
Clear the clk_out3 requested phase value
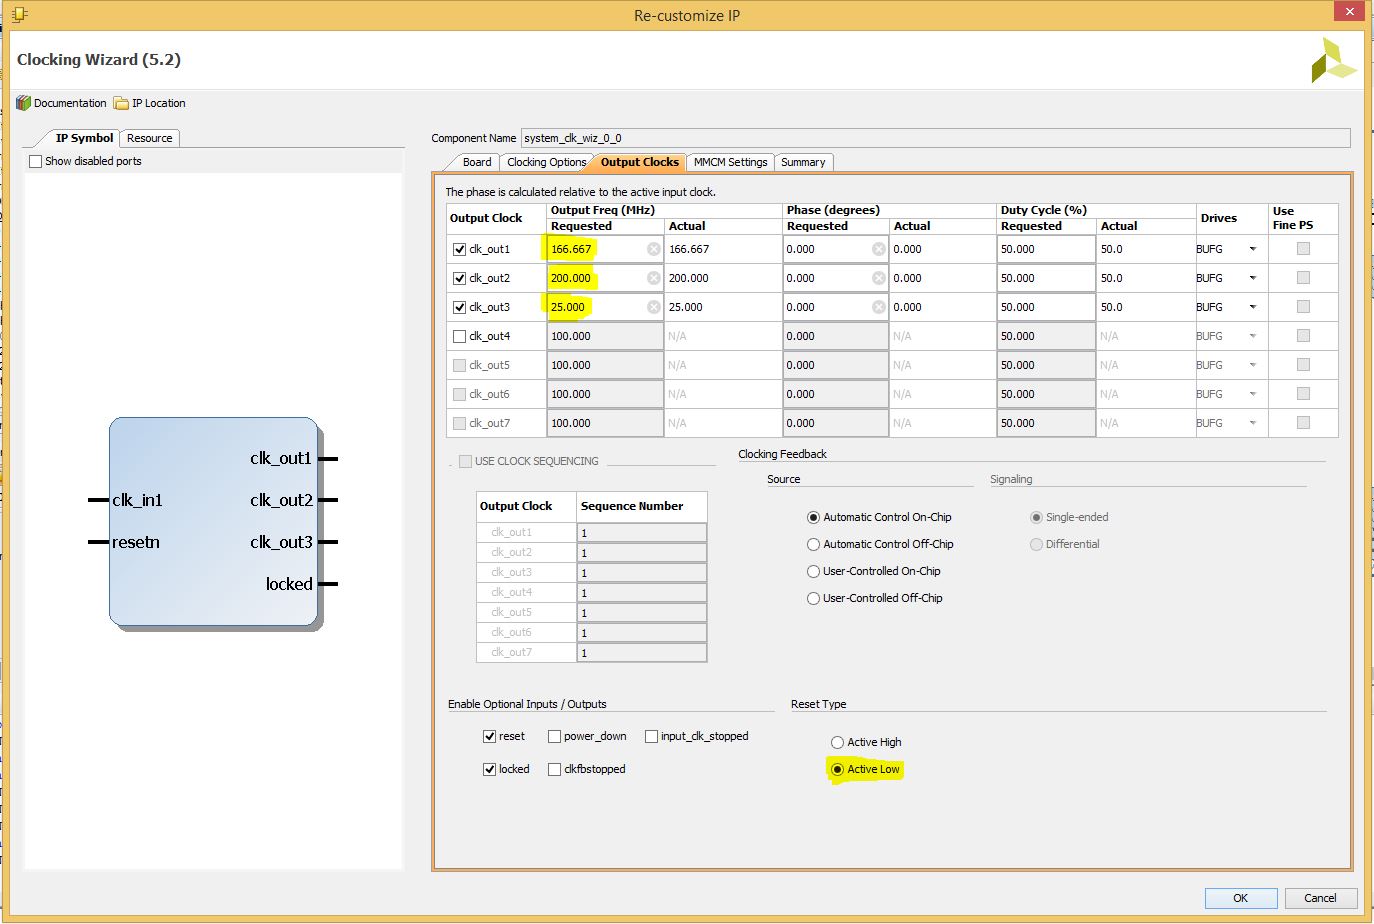point(878,307)
